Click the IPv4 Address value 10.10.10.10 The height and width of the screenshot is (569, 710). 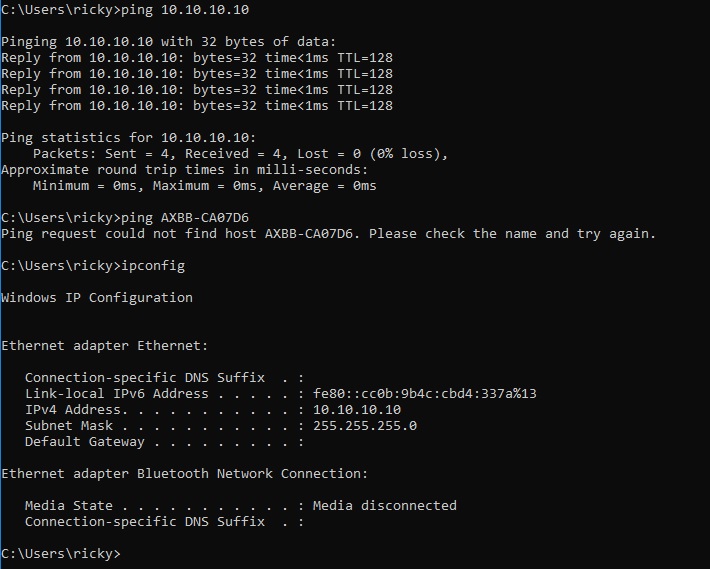tap(357, 410)
